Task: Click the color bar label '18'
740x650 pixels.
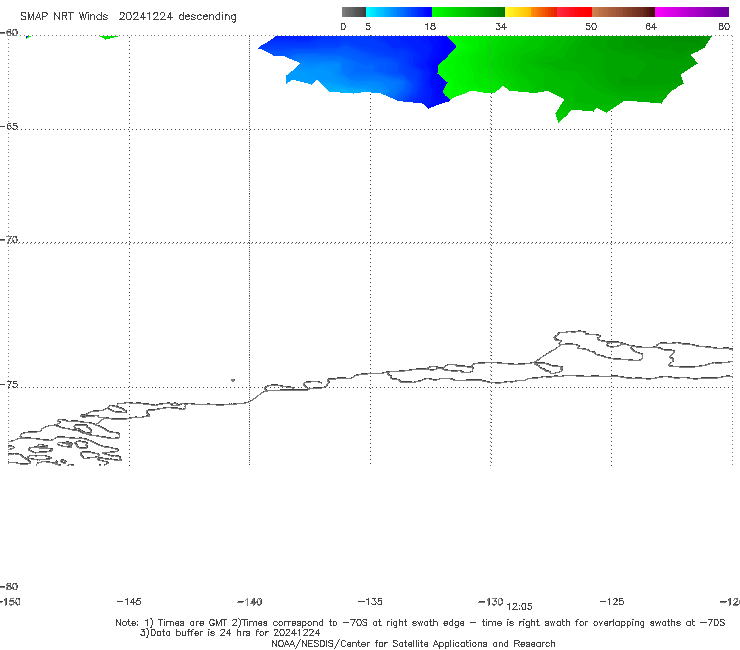Action: point(430,27)
